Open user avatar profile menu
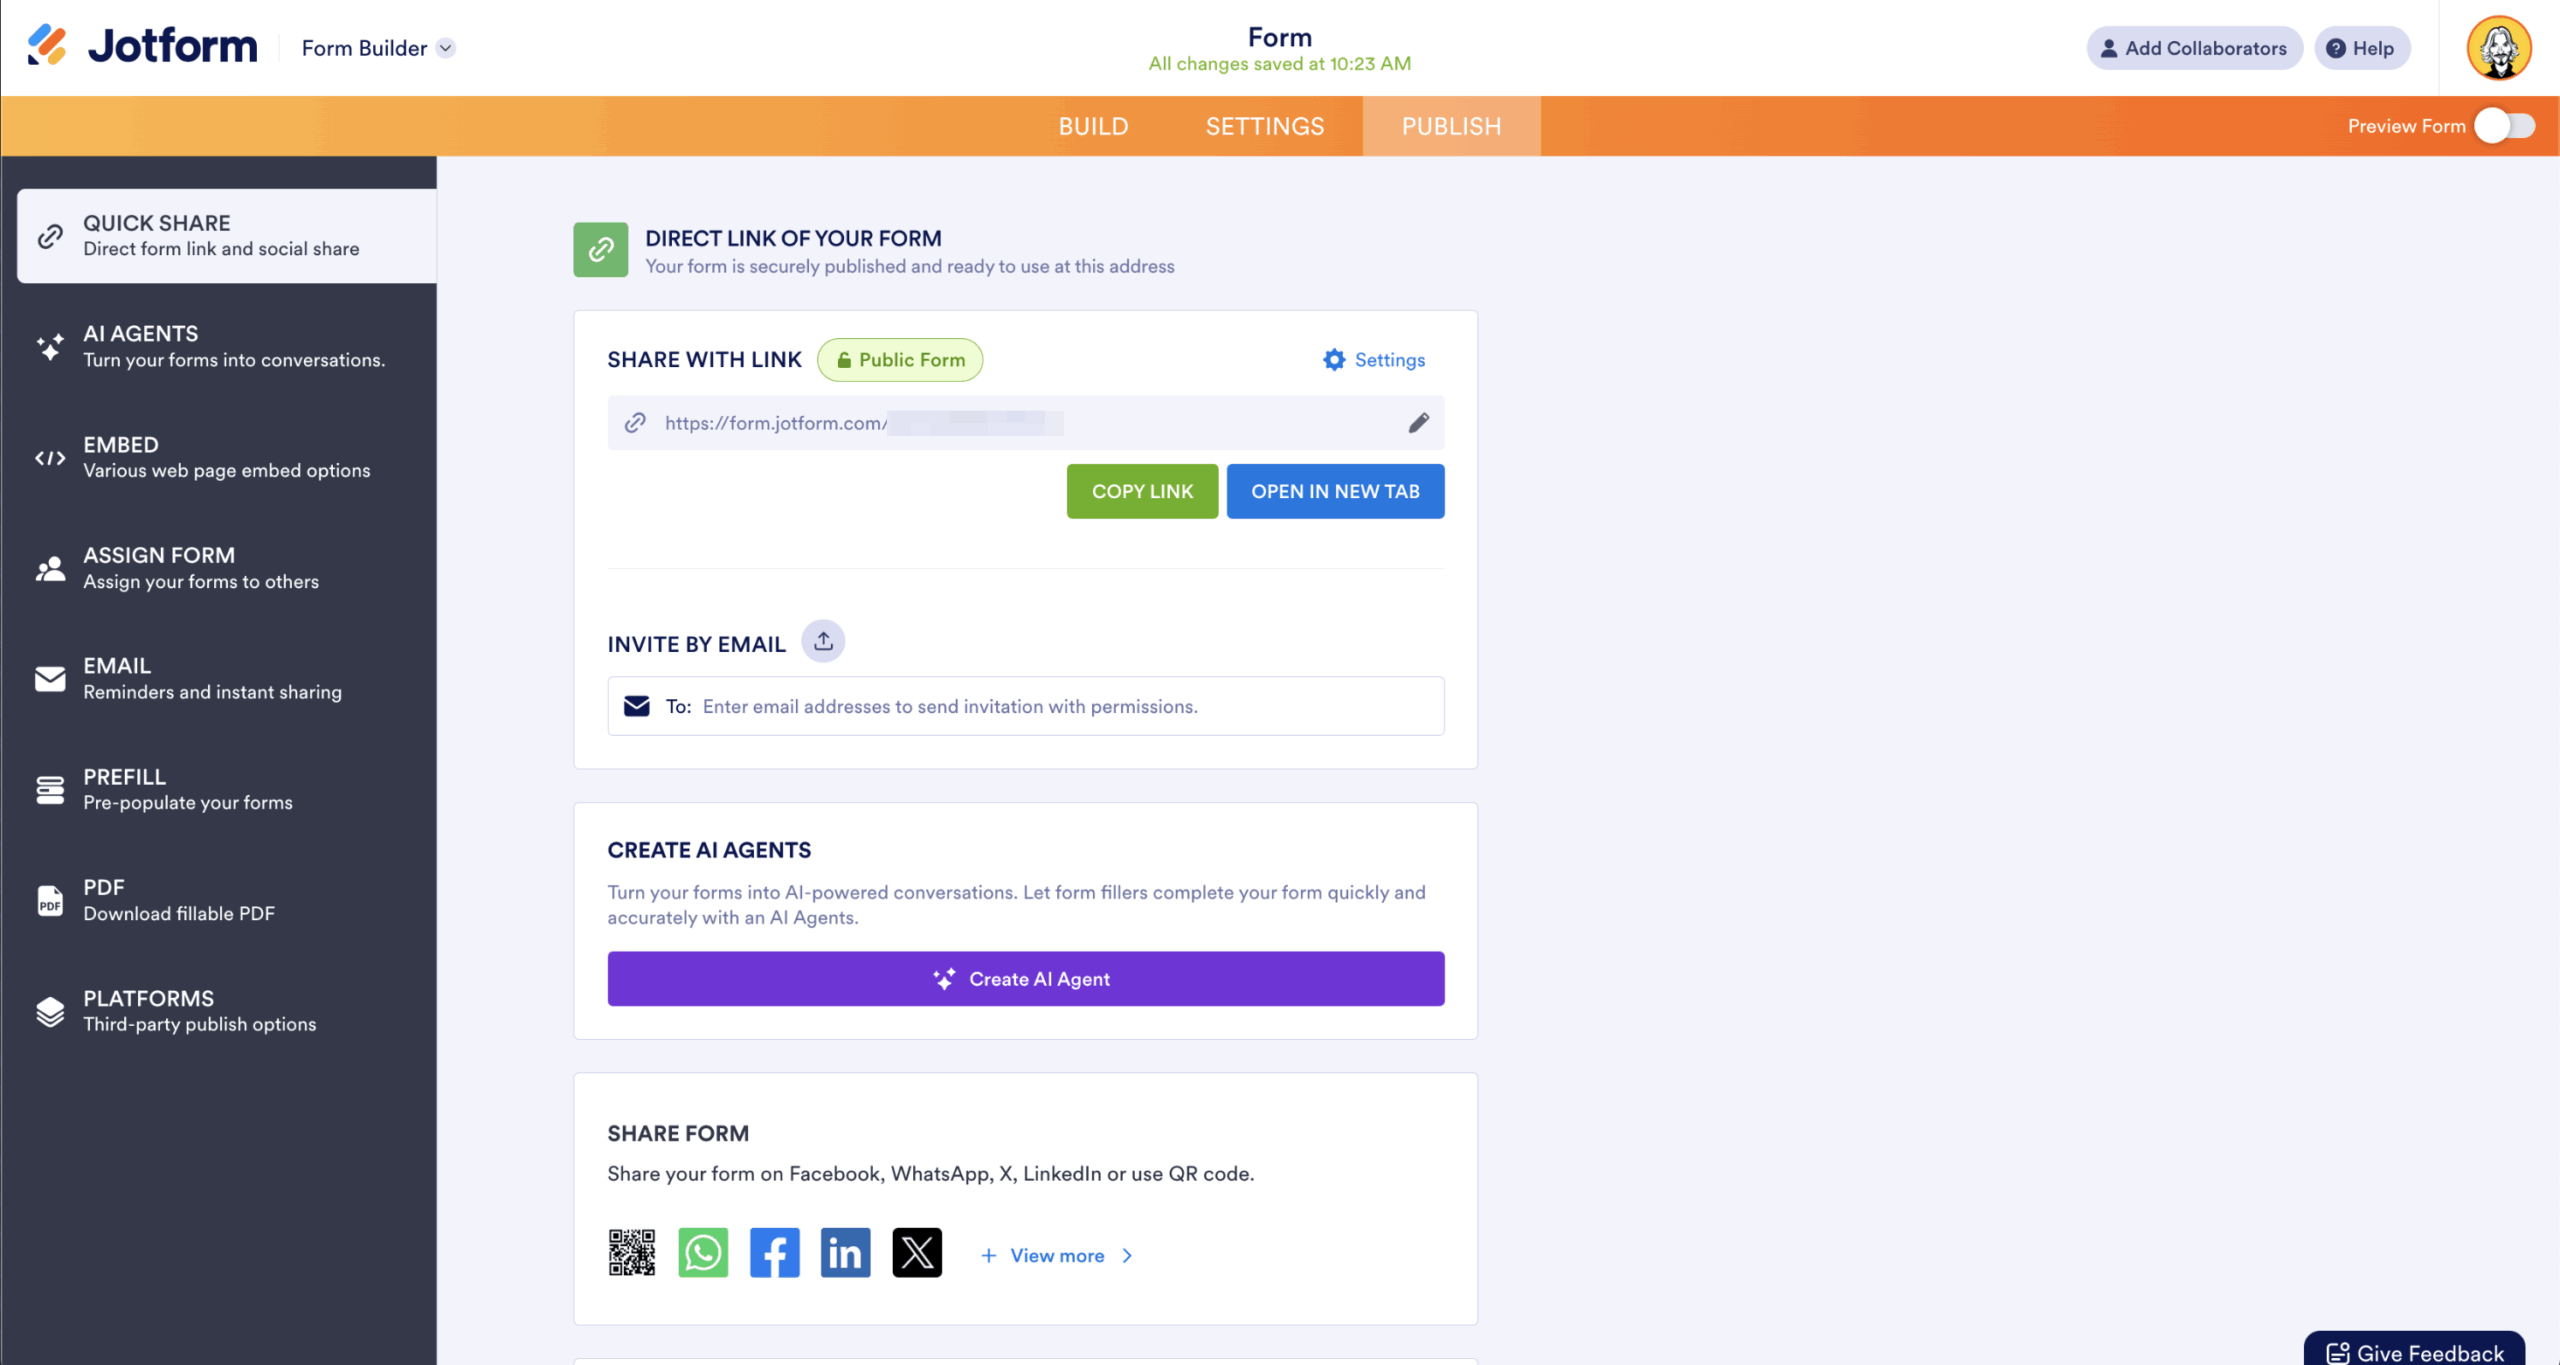The width and height of the screenshot is (2560, 1365). click(x=2498, y=48)
